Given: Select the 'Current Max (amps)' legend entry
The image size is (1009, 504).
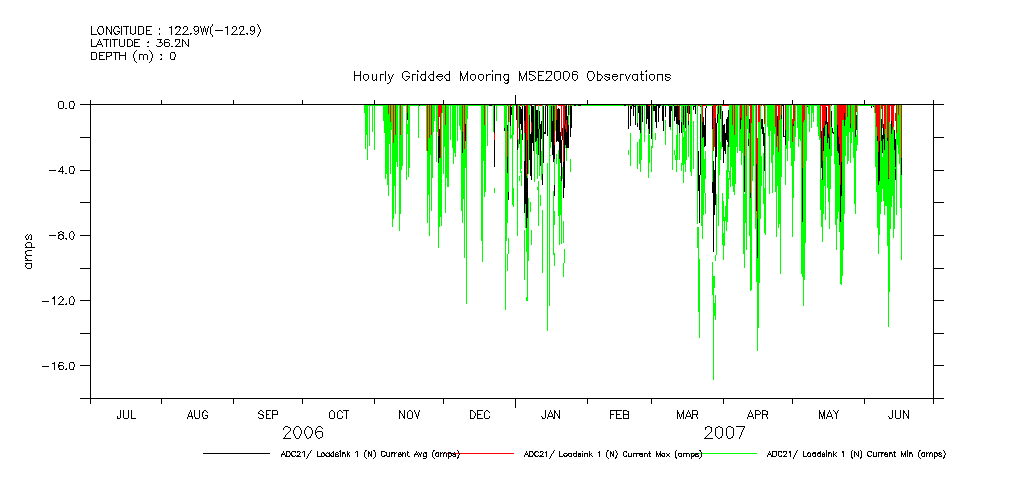Looking at the screenshot, I should click(612, 454).
